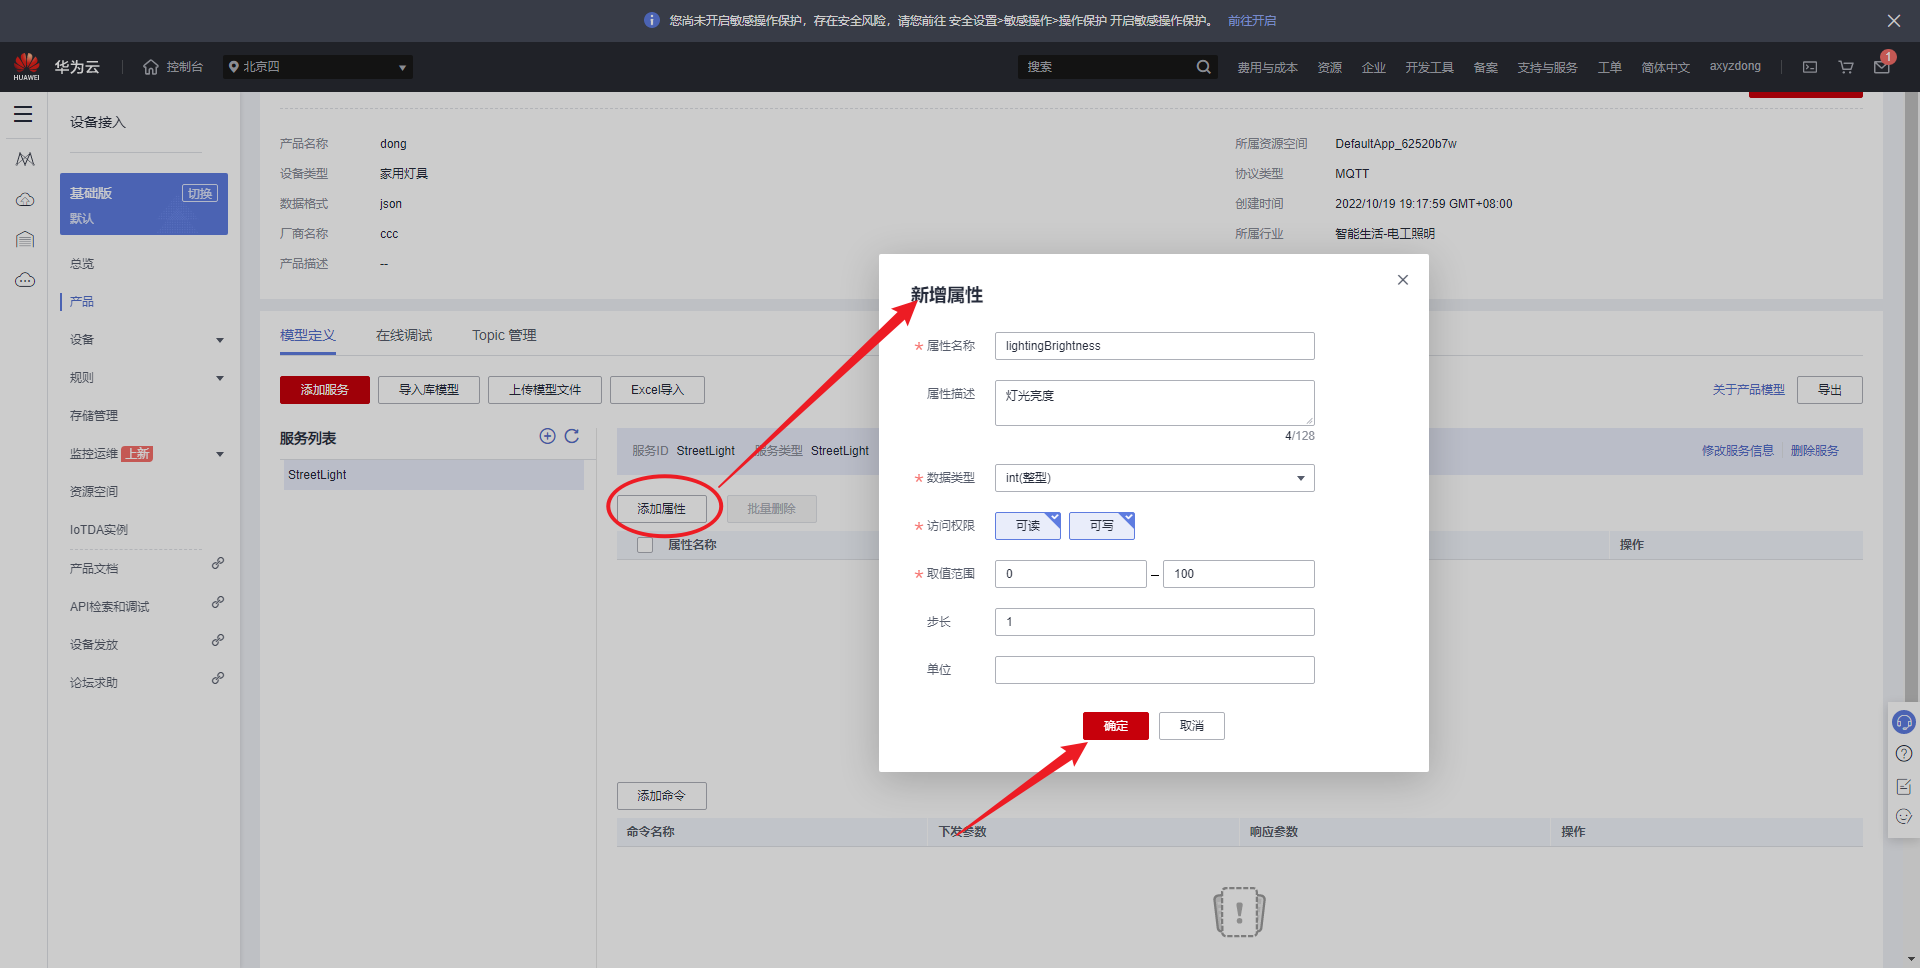Open the 关于产品模型 link

(1748, 390)
